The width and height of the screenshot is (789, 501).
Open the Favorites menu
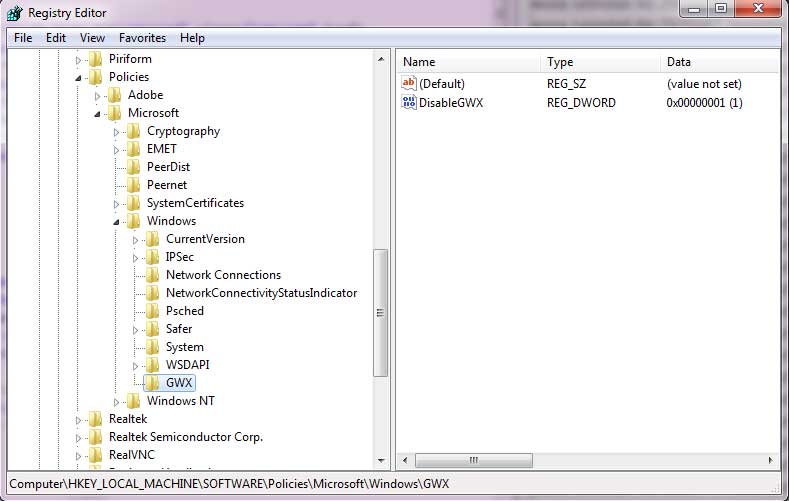coord(142,38)
